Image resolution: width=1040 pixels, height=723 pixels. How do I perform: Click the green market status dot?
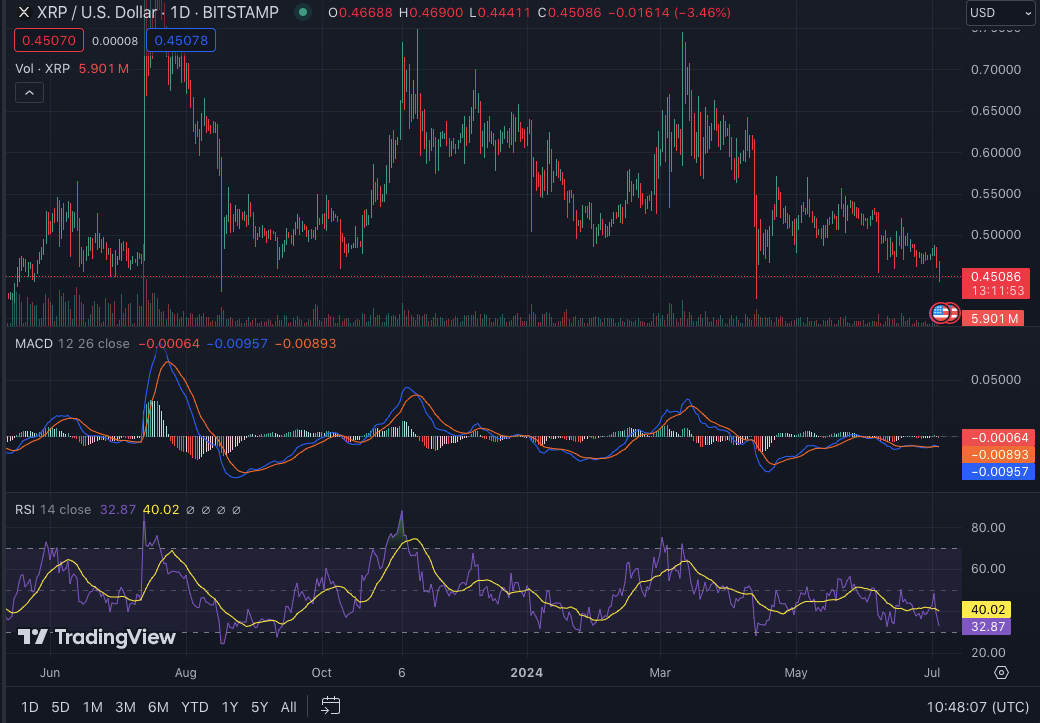point(302,12)
